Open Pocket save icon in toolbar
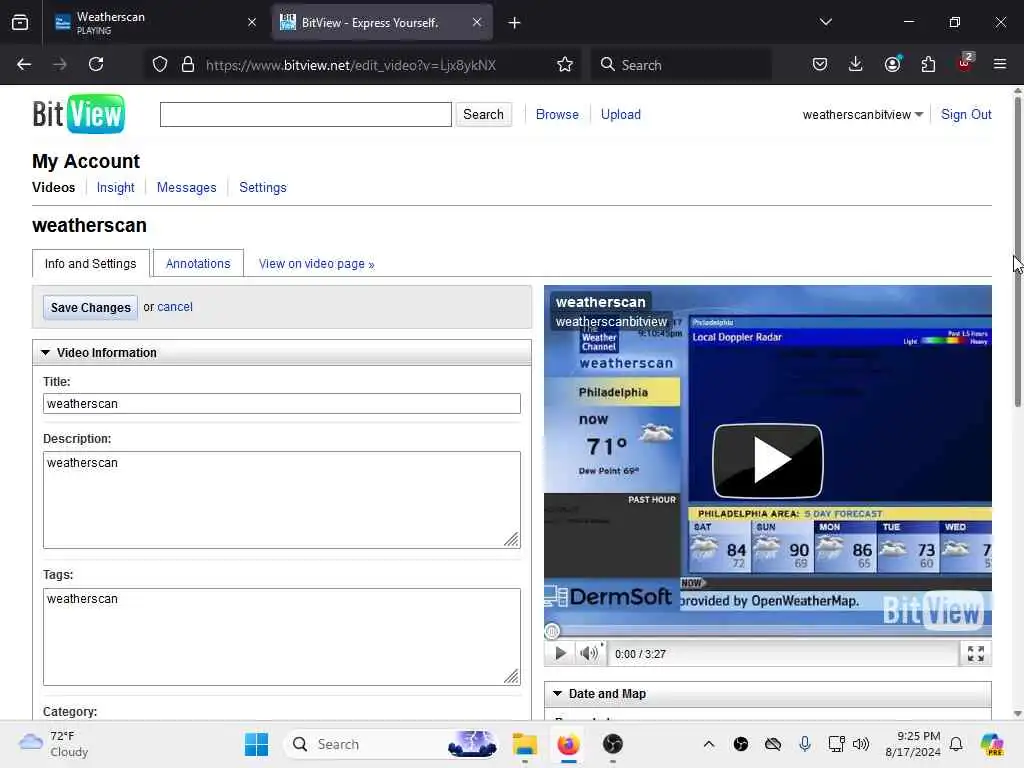 click(820, 64)
